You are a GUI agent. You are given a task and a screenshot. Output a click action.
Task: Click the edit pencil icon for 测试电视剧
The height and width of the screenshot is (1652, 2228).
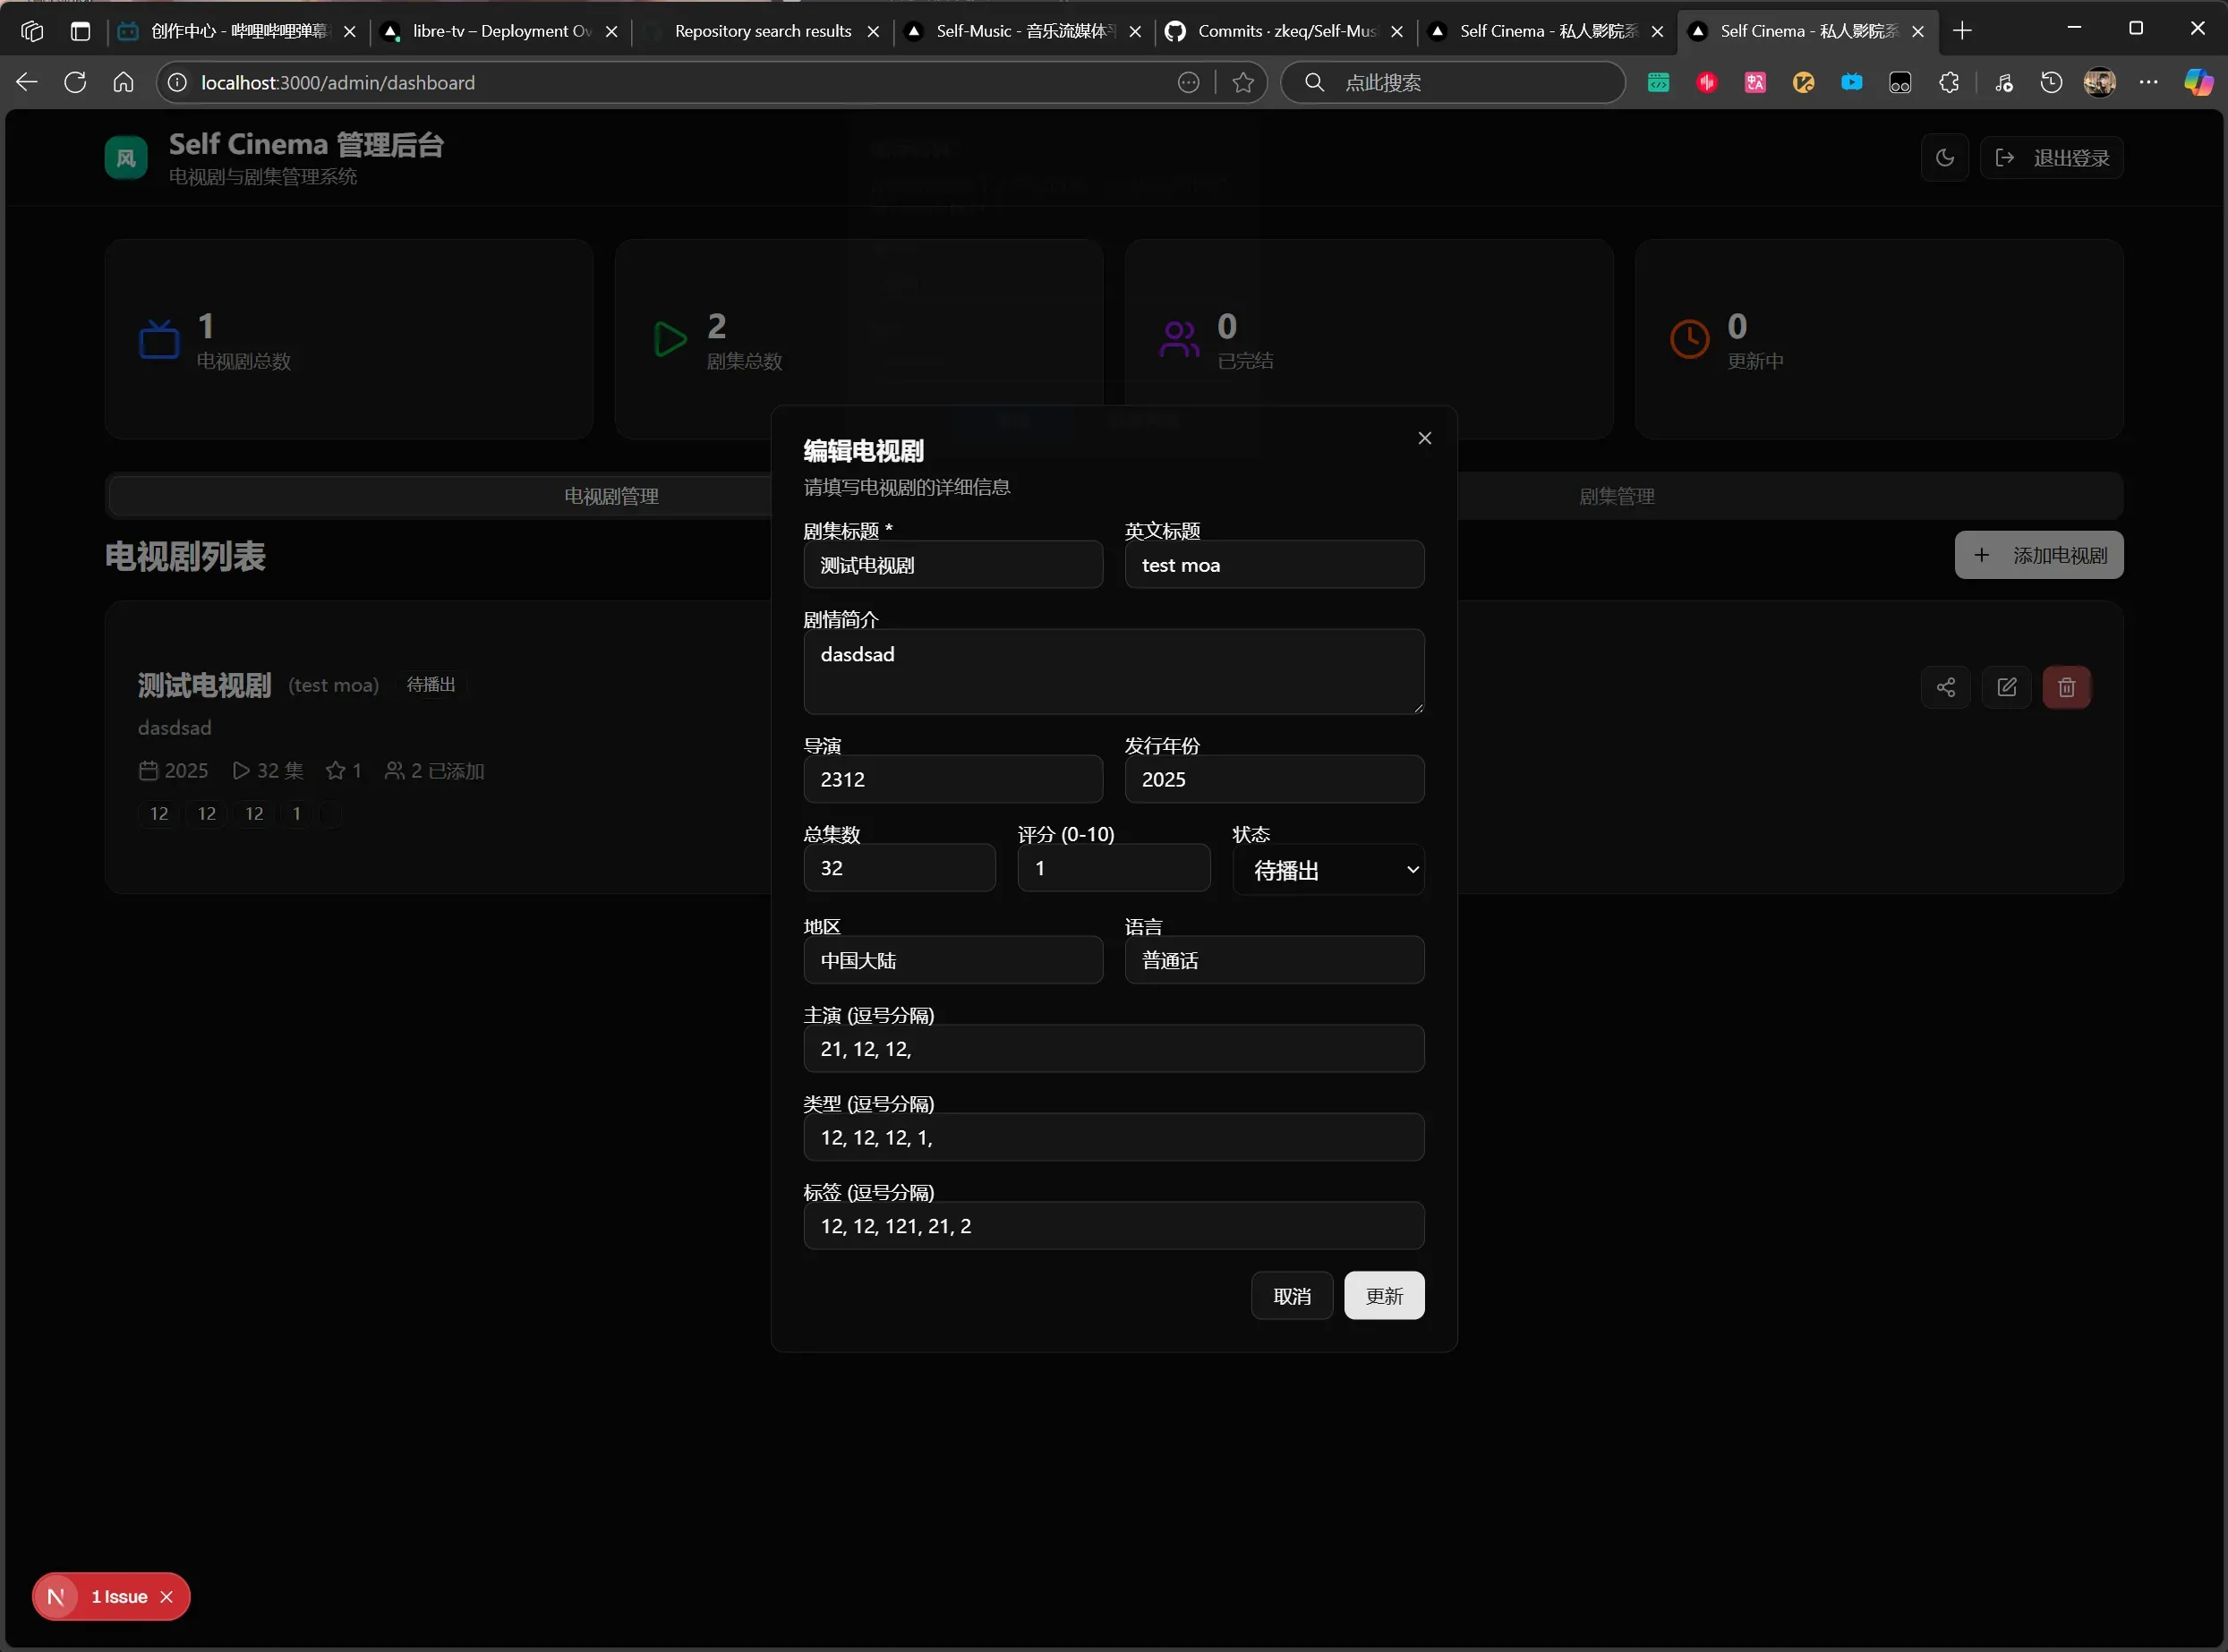coord(2006,687)
